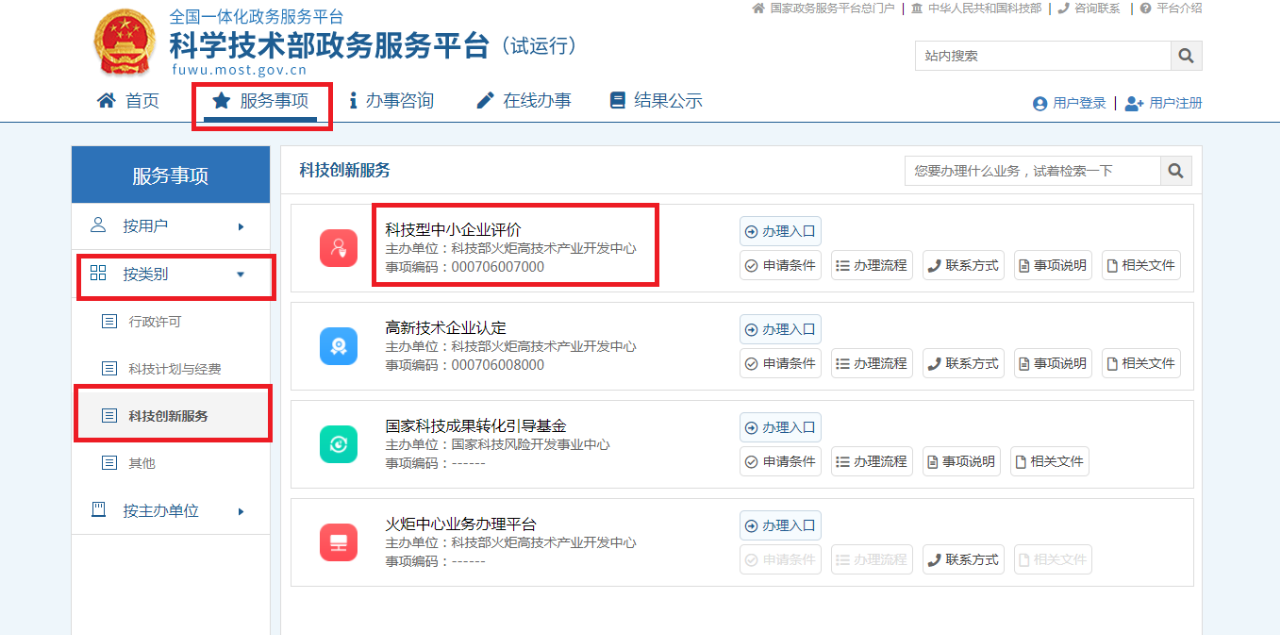Click the green 国家科技成果转化引导基金 icon
The height and width of the screenshot is (635, 1280).
pos(338,444)
